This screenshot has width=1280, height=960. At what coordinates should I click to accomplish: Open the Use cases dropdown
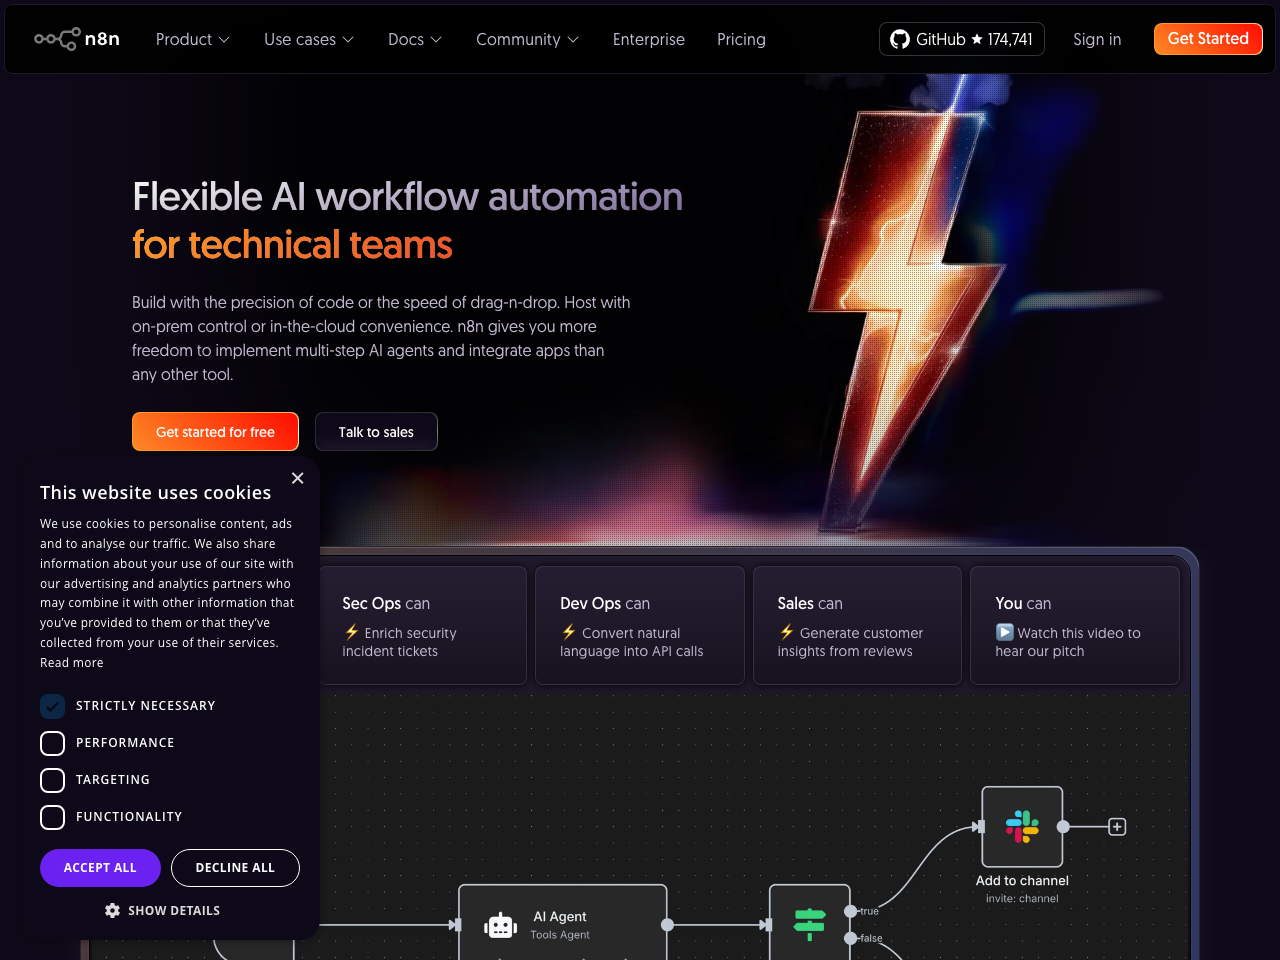pos(308,39)
